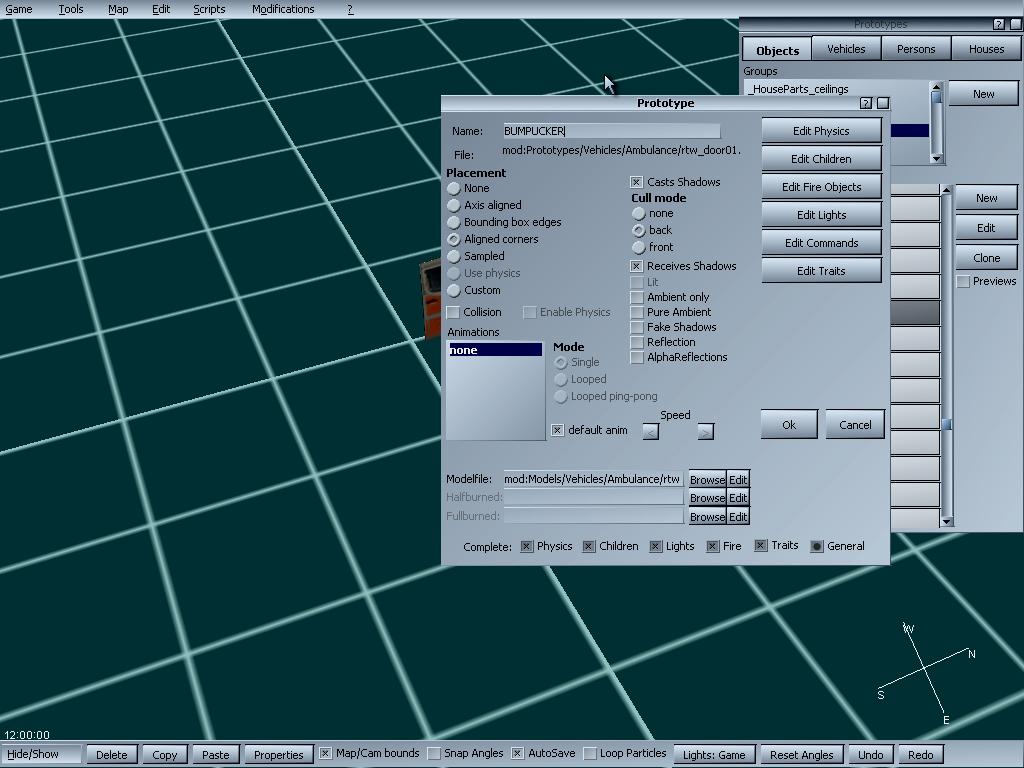
Task: Click the Prototypes panel help icon
Action: (998, 24)
